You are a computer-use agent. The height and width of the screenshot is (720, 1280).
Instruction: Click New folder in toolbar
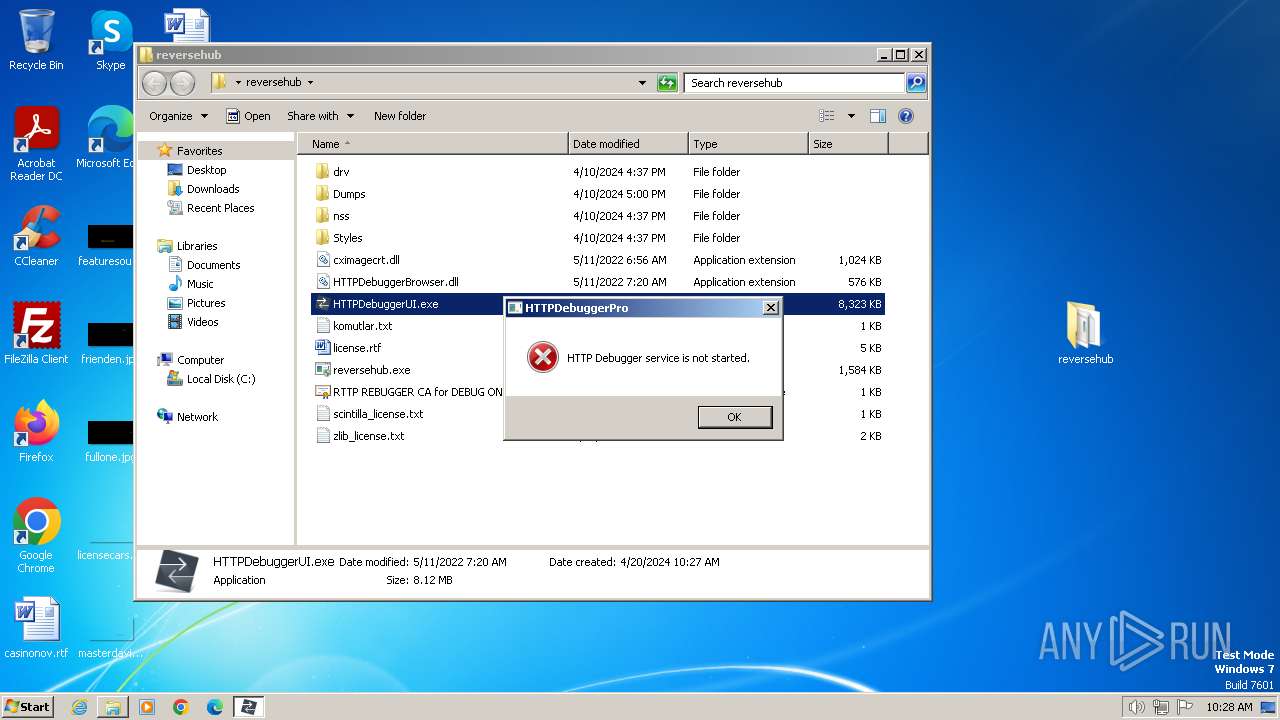point(400,116)
